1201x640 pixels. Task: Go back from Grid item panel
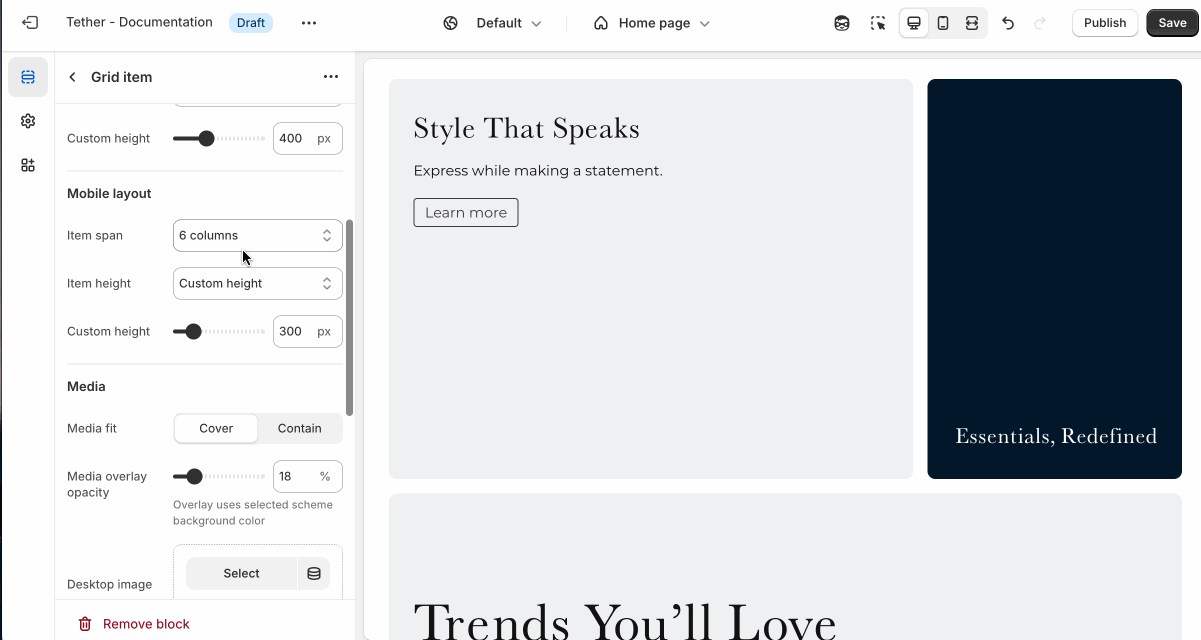(x=72, y=77)
